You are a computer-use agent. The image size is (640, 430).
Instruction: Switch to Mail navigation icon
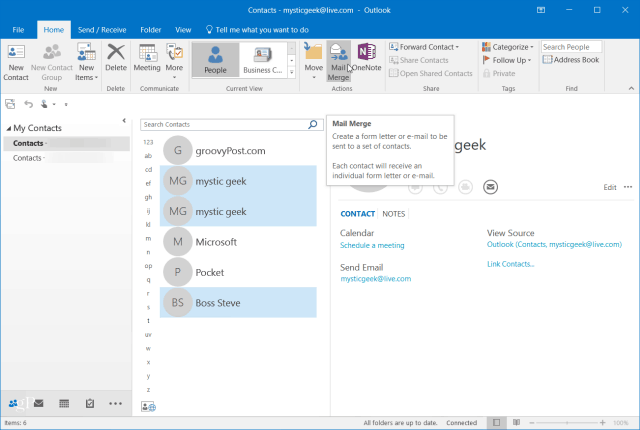click(39, 403)
